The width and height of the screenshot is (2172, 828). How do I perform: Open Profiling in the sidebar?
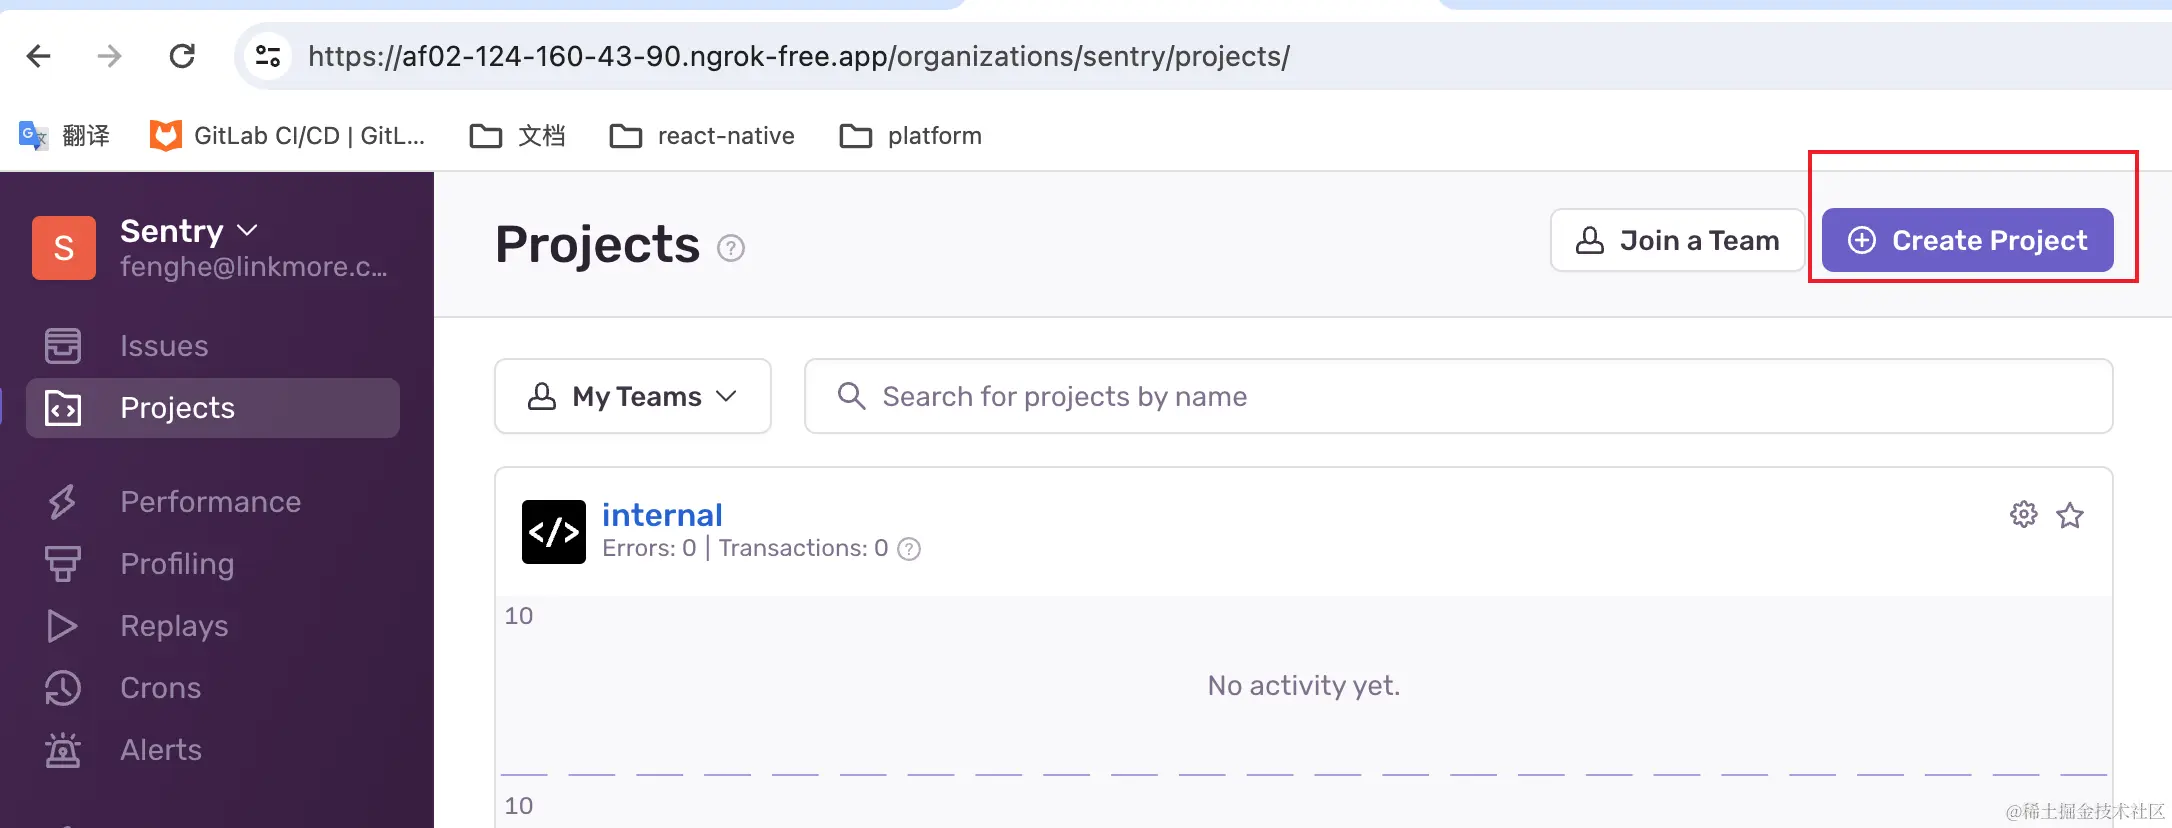213,564
